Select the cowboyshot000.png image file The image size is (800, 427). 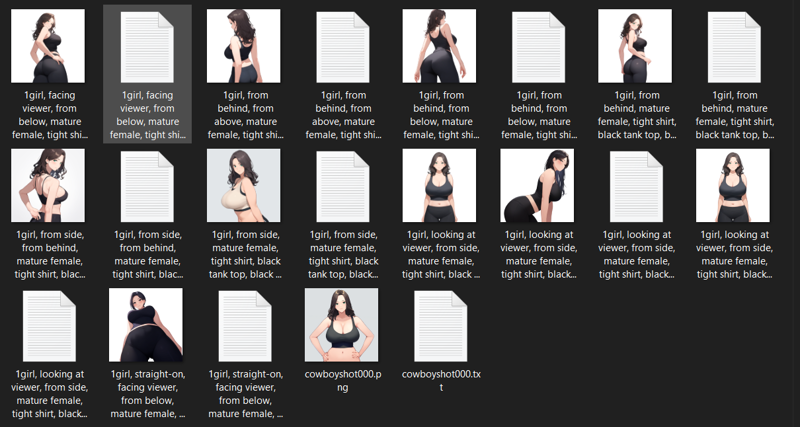(342, 325)
